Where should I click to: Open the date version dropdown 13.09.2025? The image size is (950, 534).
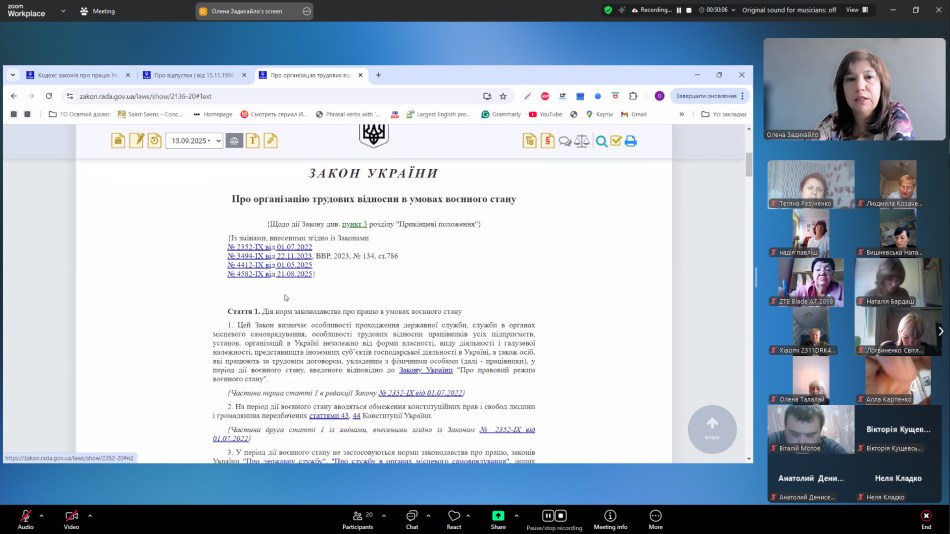pos(194,141)
